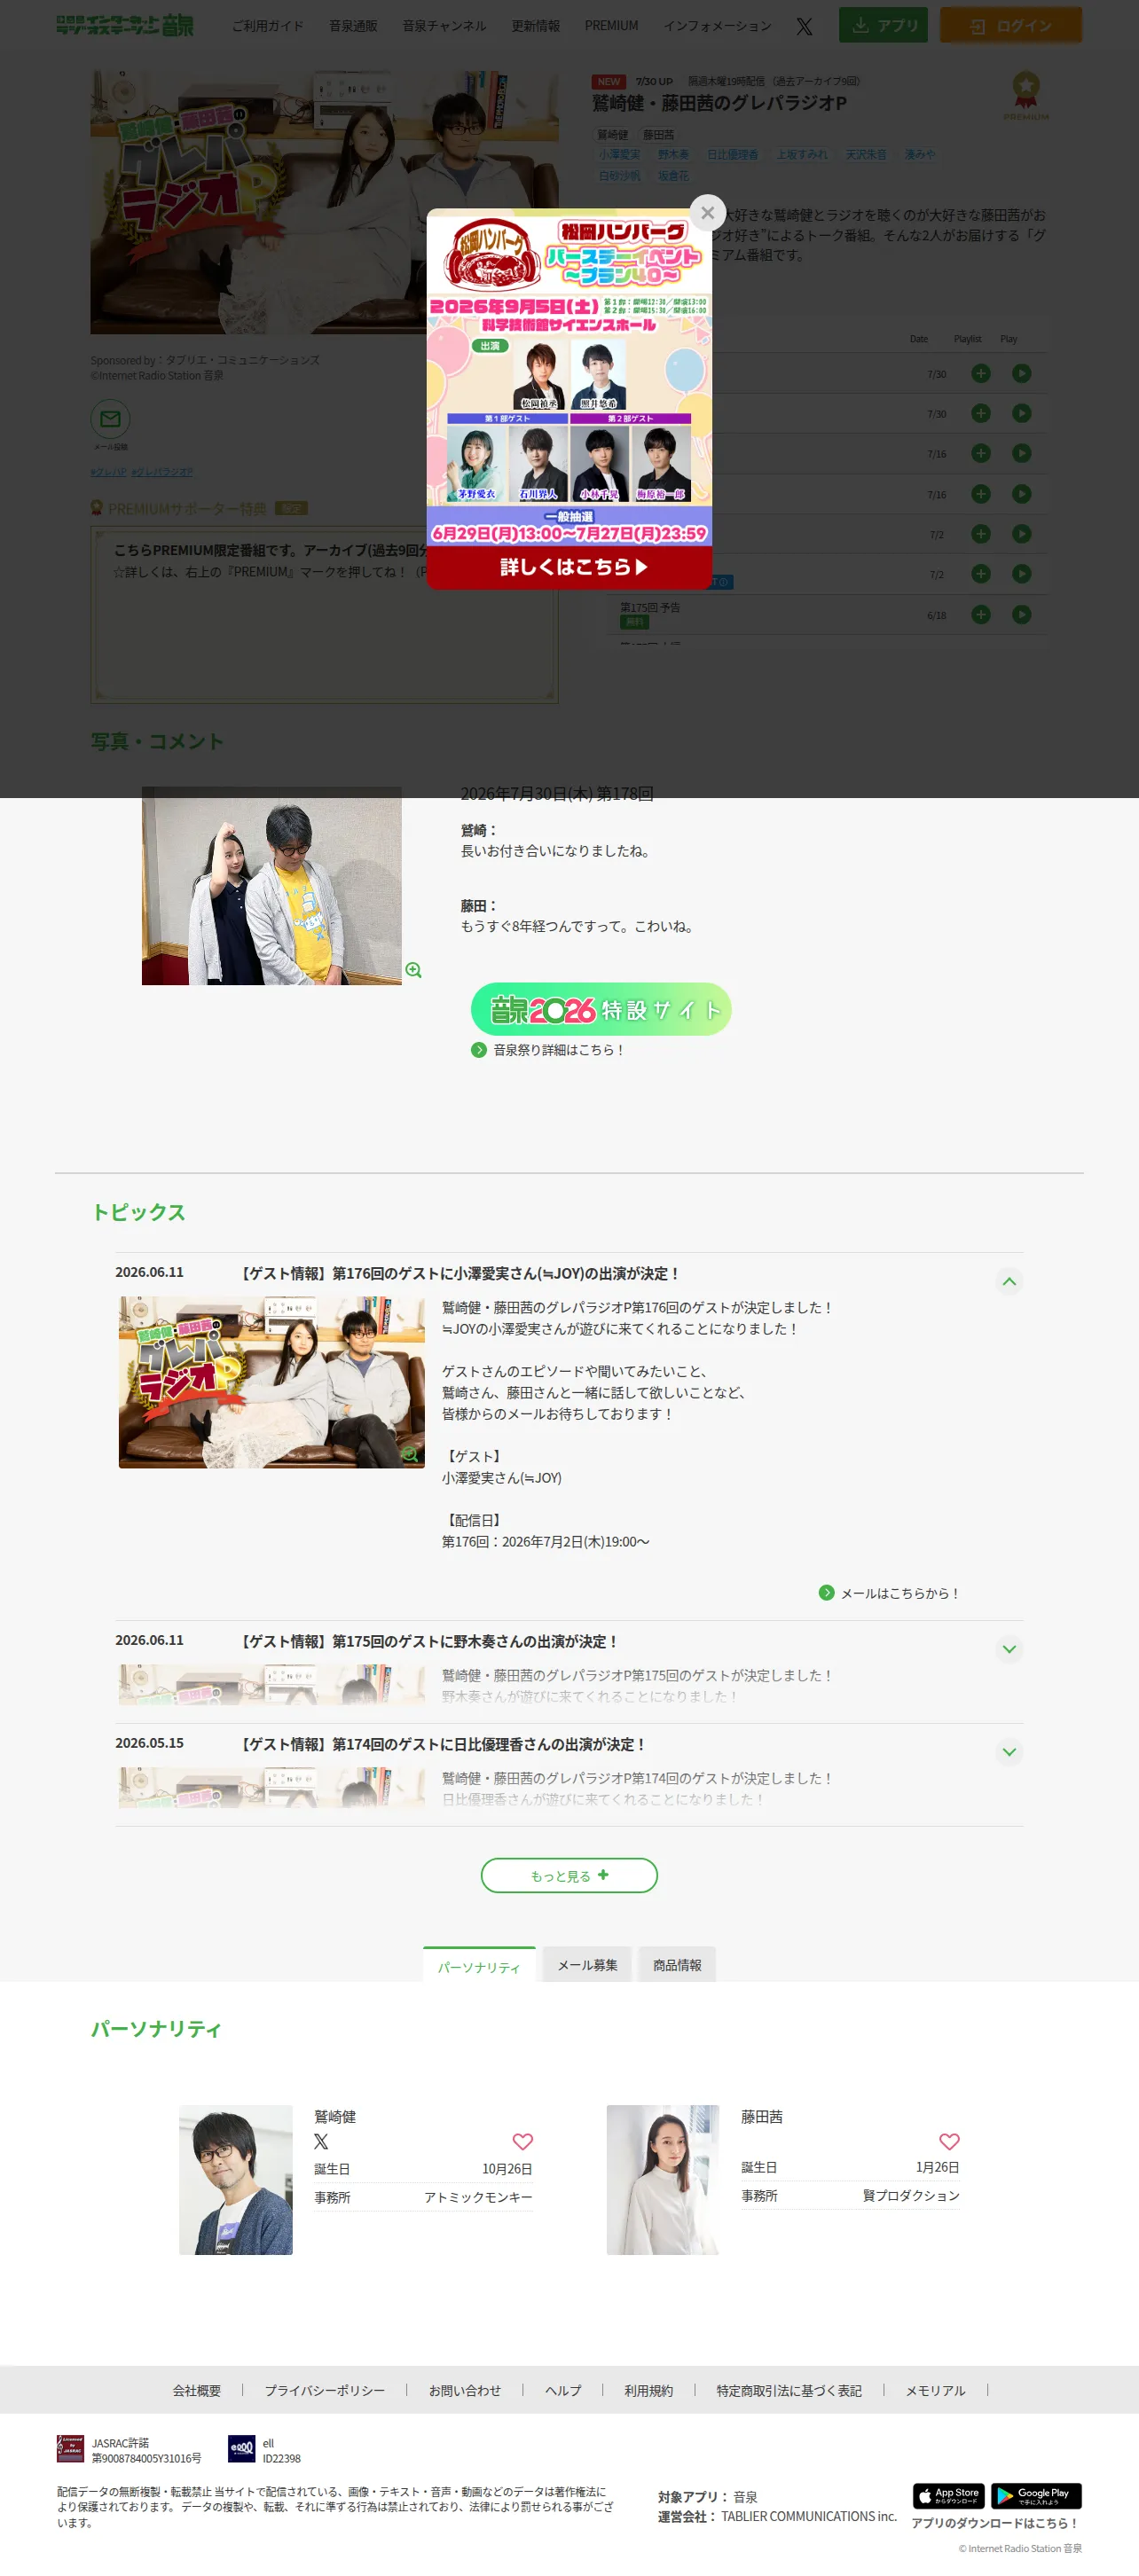
Task: Click 詳しくはこちら on the popup
Action: pos(570,567)
